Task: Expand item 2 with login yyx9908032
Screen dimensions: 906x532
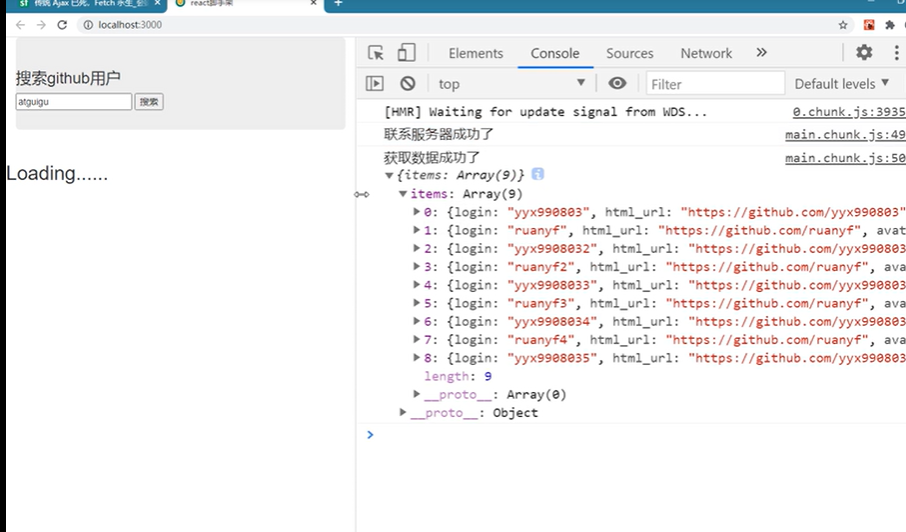Action: [x=416, y=248]
